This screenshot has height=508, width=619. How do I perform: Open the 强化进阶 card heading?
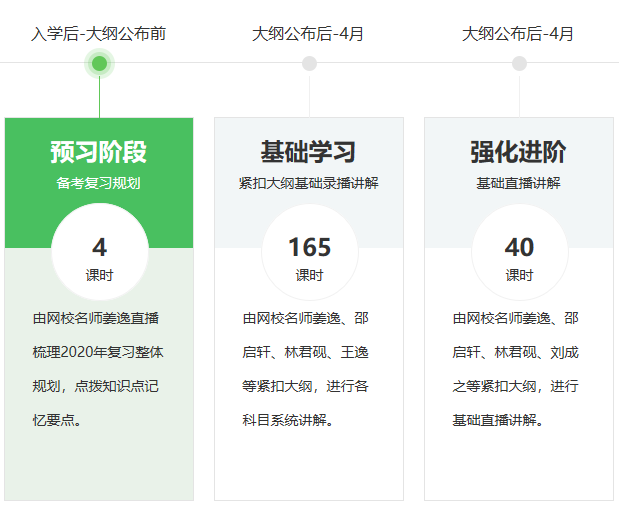pyautogui.click(x=518, y=152)
